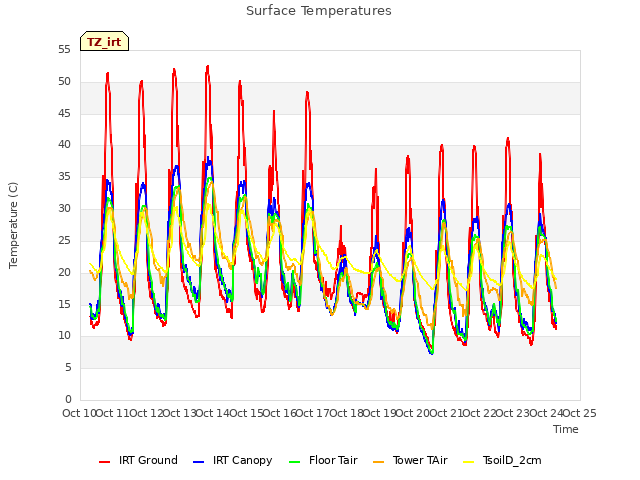Click the Floor Tair green legend swatch

click(x=294, y=461)
